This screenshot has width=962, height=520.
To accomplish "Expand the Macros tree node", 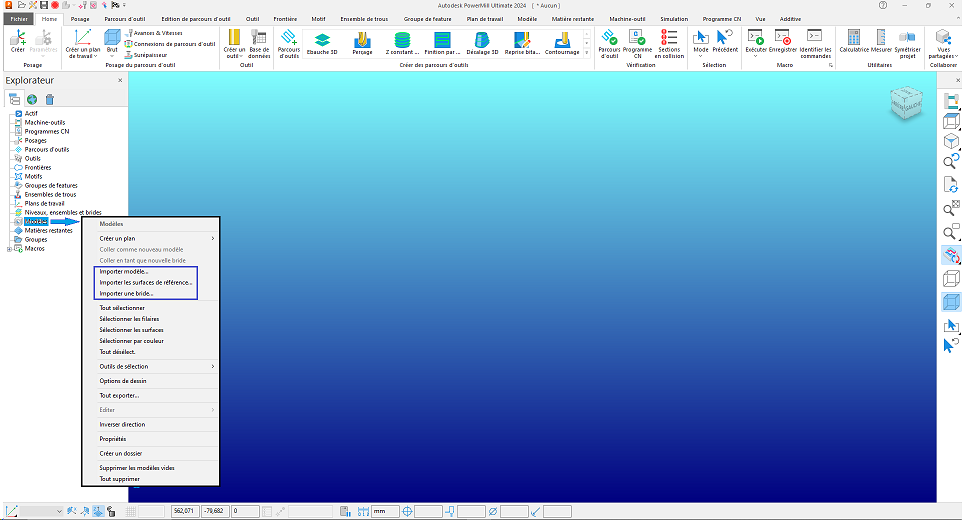I will [10, 249].
